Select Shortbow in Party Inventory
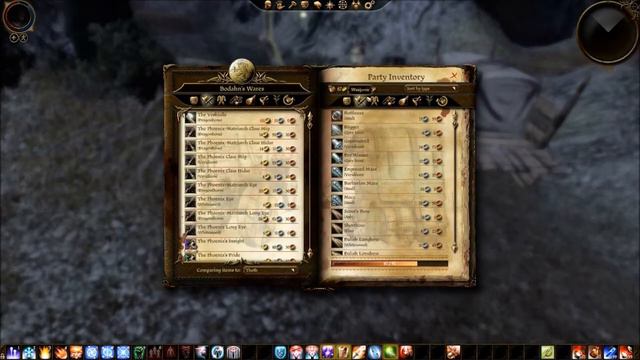This screenshot has height=360, width=640. point(389,228)
